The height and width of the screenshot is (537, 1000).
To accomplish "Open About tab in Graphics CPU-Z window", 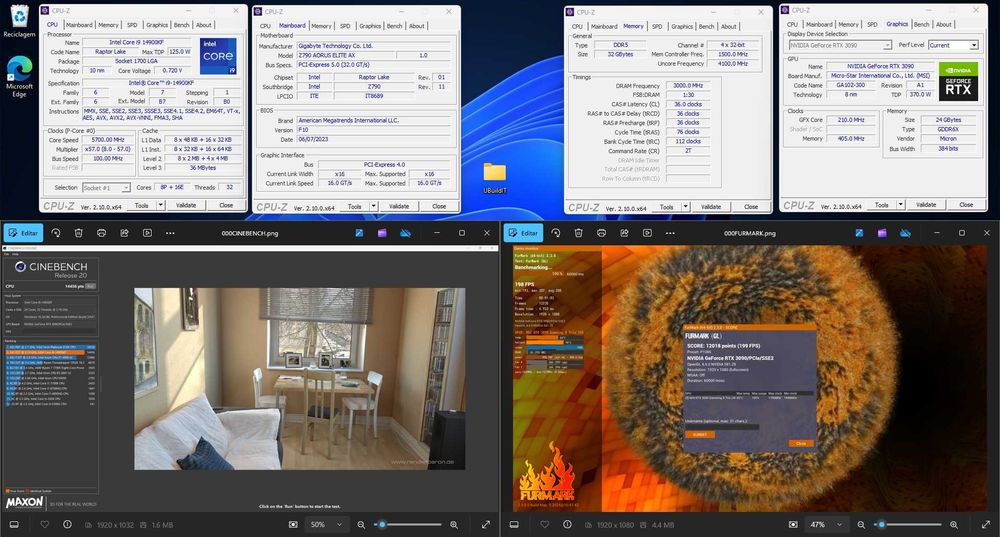I will point(944,24).
